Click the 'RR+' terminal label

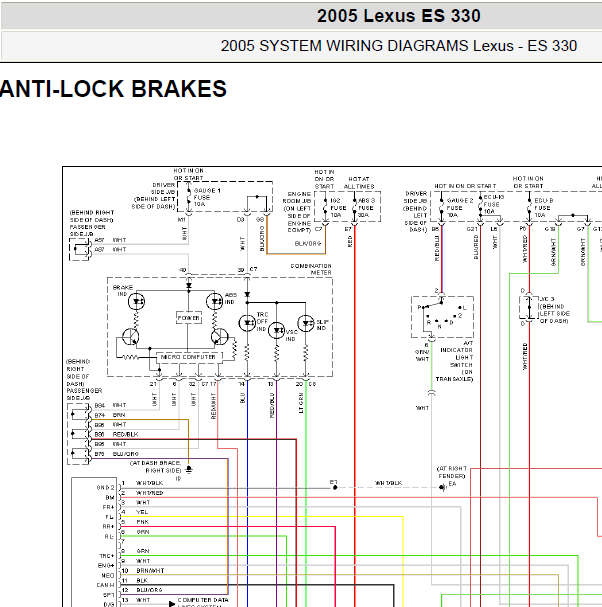[x=108, y=526]
